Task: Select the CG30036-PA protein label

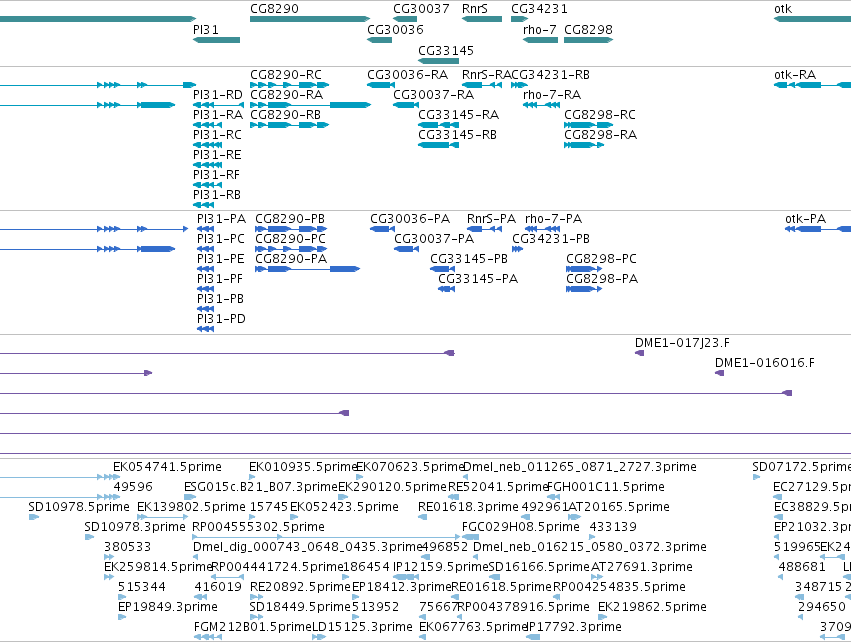Action: pos(410,219)
